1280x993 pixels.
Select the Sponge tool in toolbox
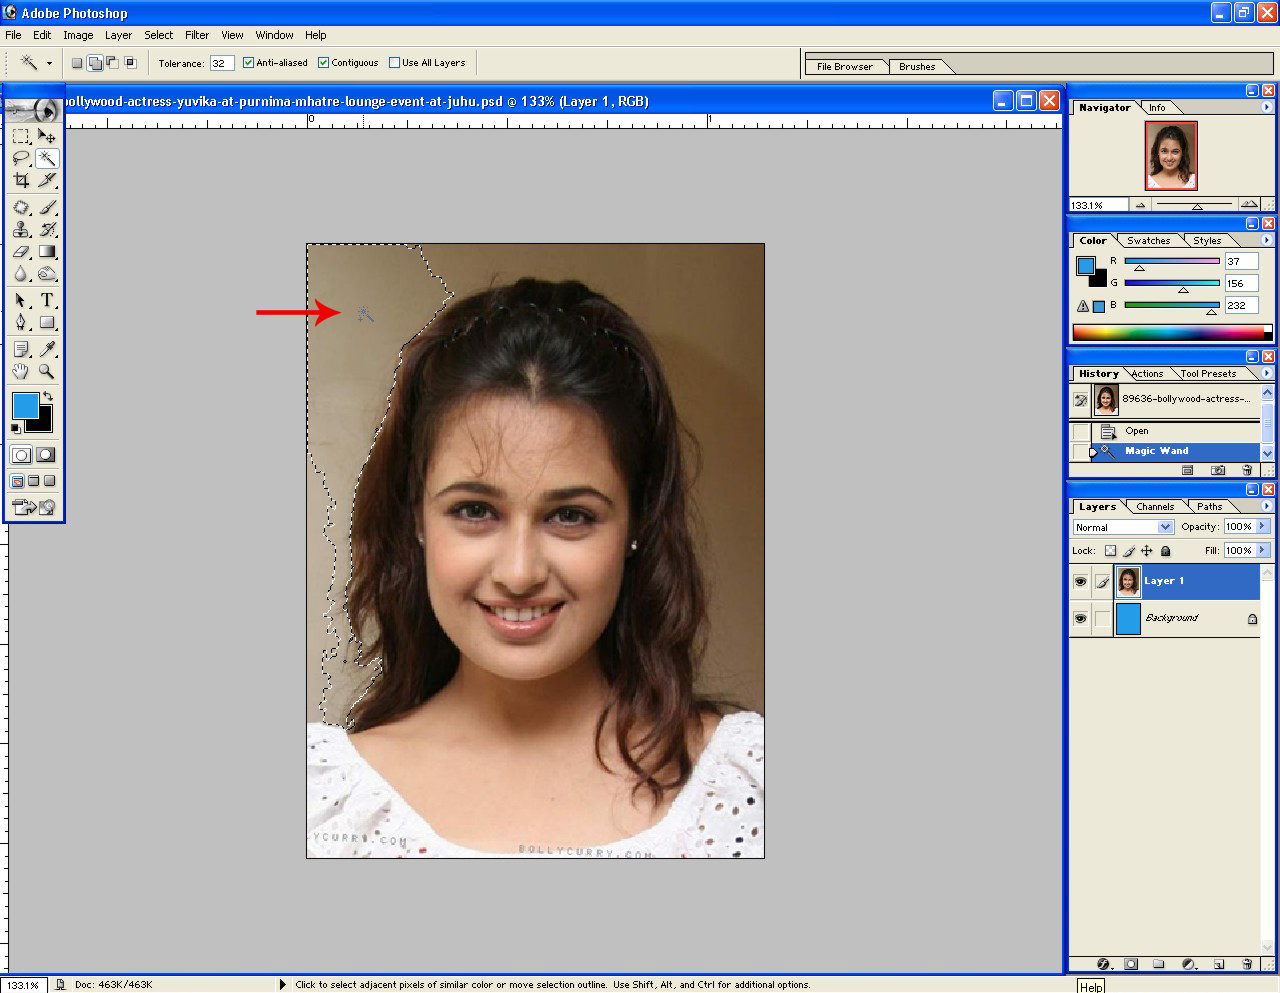point(47,274)
